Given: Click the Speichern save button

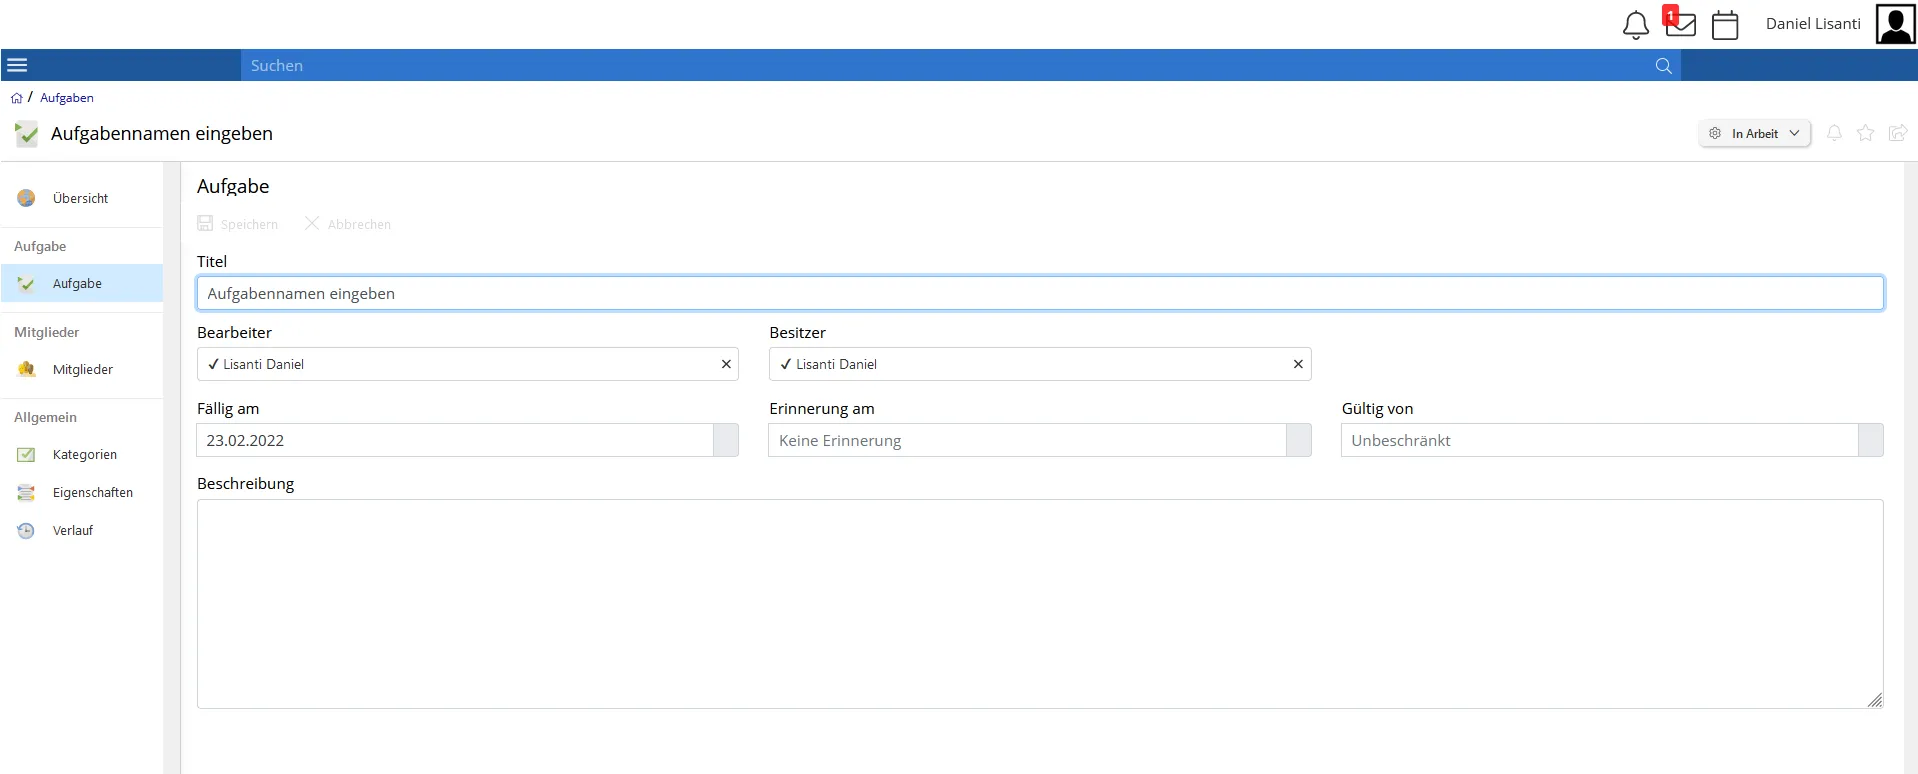Looking at the screenshot, I should pyautogui.click(x=238, y=224).
